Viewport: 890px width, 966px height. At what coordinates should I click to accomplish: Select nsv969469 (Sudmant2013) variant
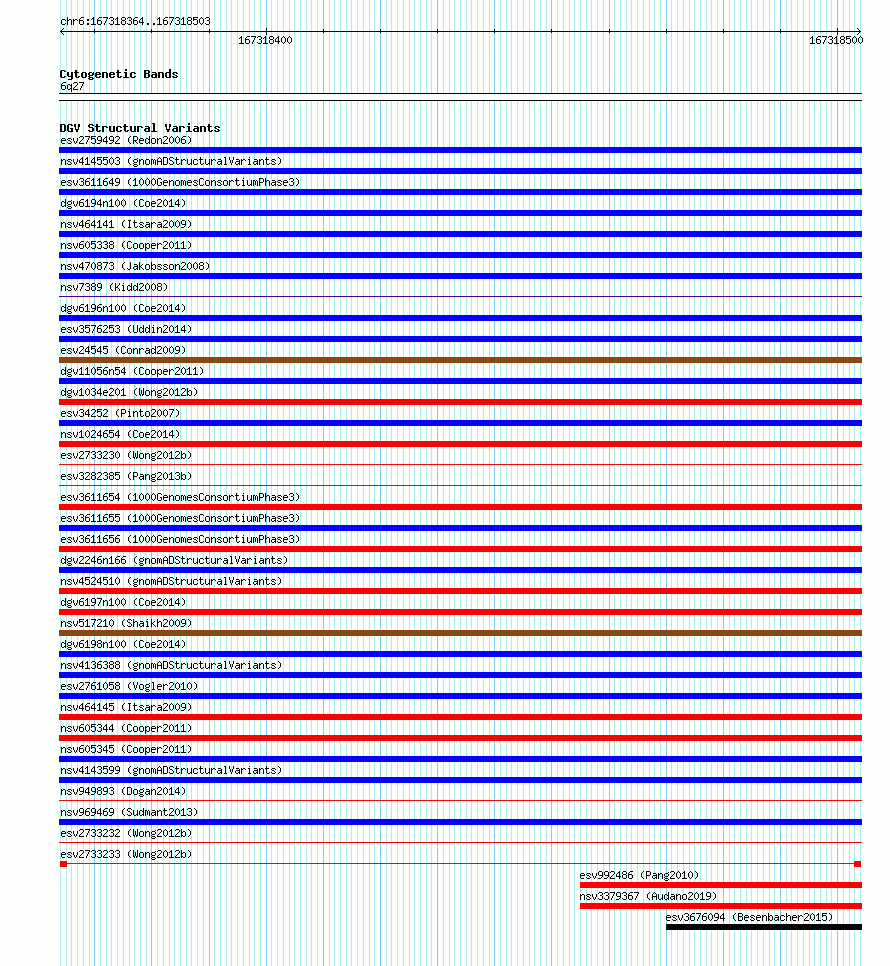click(x=129, y=812)
